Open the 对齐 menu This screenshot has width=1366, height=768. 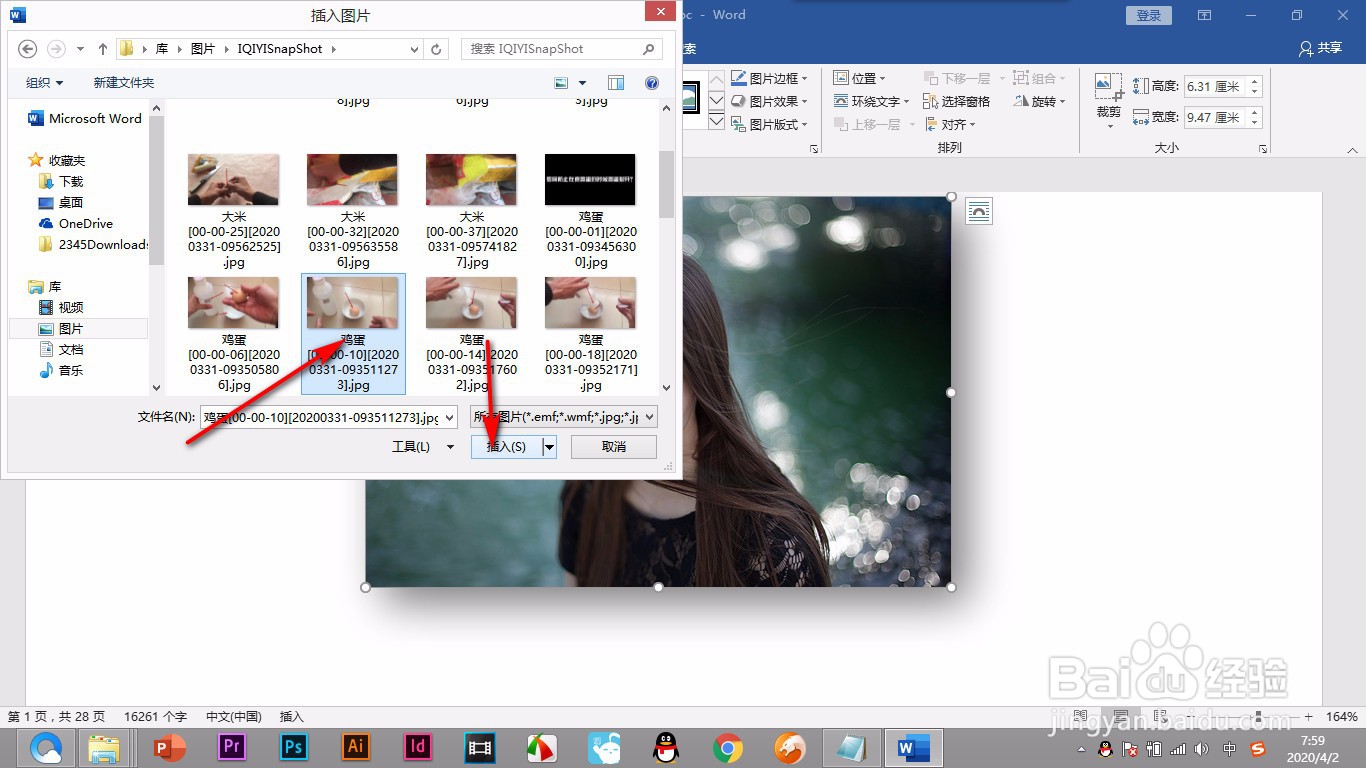click(949, 124)
